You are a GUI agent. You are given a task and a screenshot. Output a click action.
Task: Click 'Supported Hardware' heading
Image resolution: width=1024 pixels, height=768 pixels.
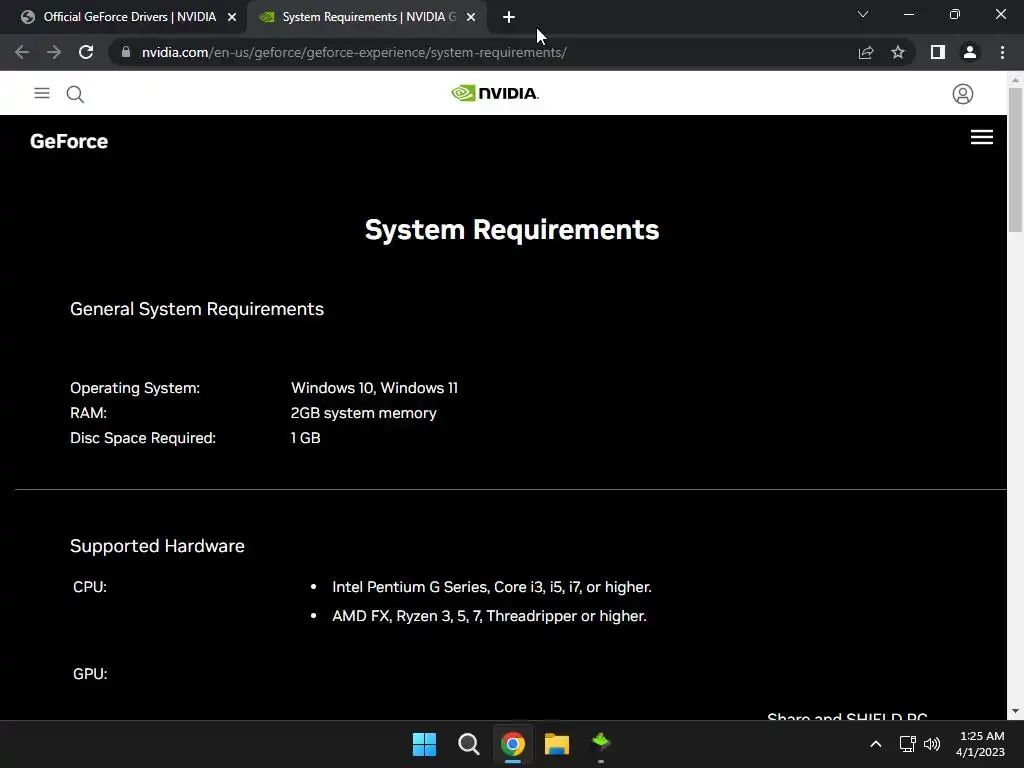[x=157, y=546]
